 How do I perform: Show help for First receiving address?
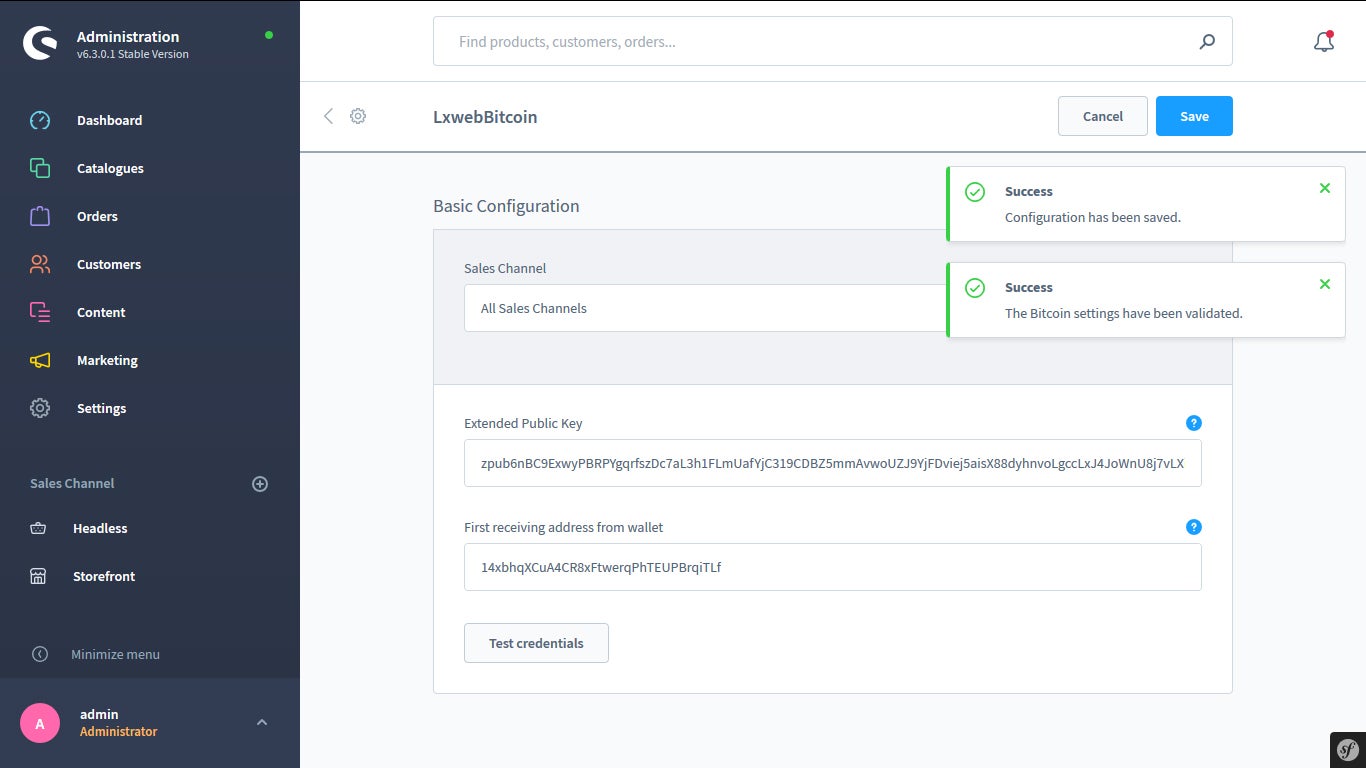(1193, 527)
